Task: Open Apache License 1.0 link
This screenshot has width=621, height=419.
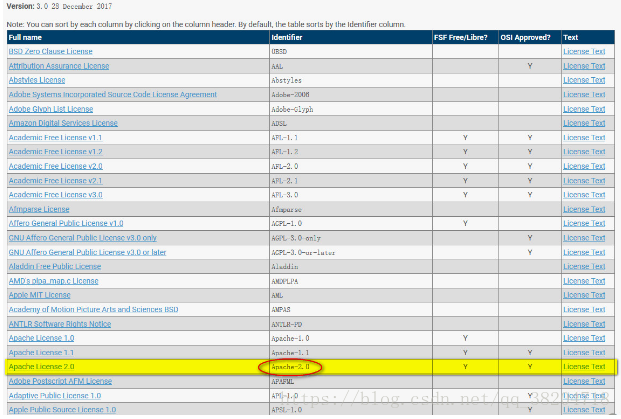Action: 42,339
